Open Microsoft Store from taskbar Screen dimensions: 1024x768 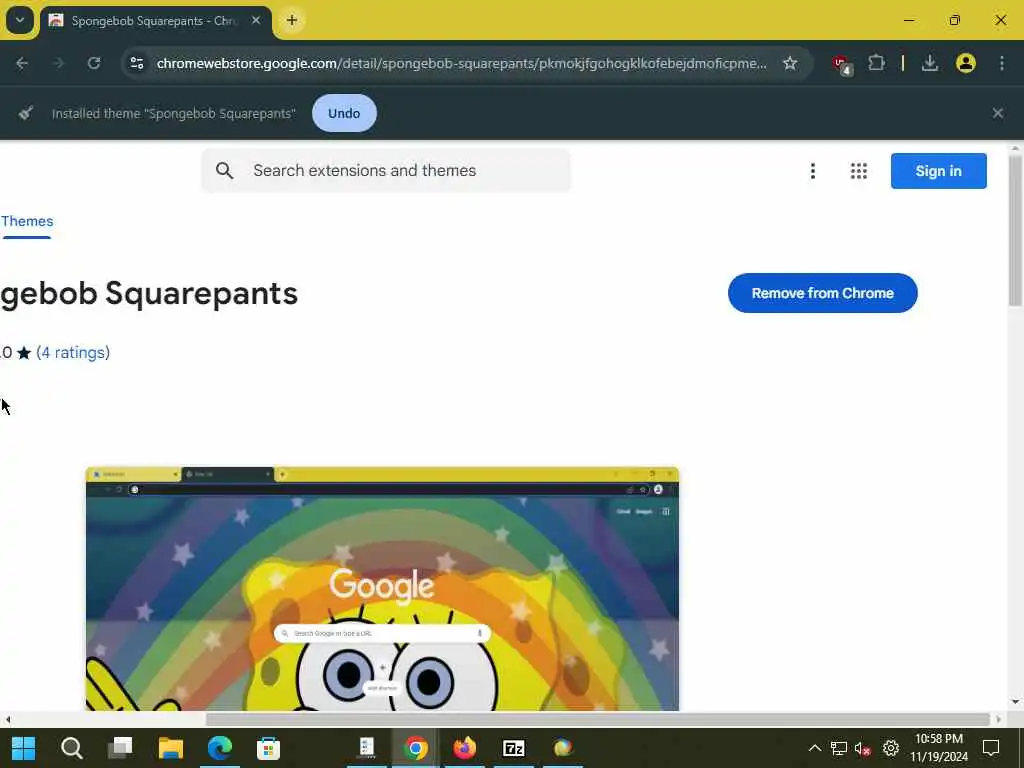tap(268, 748)
